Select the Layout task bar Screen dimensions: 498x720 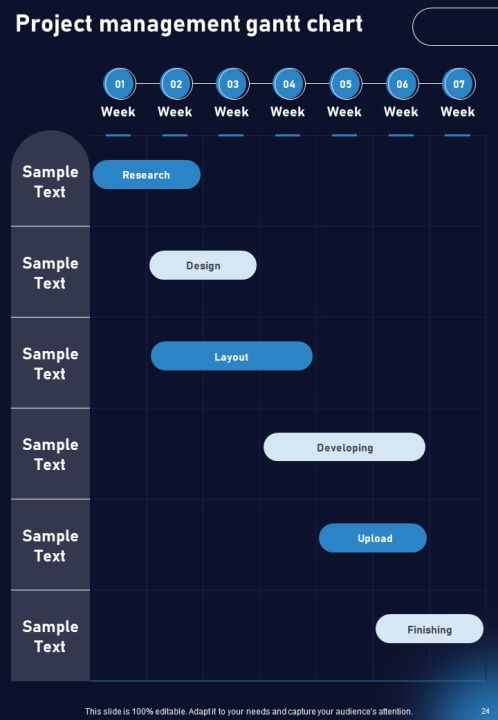click(x=231, y=356)
